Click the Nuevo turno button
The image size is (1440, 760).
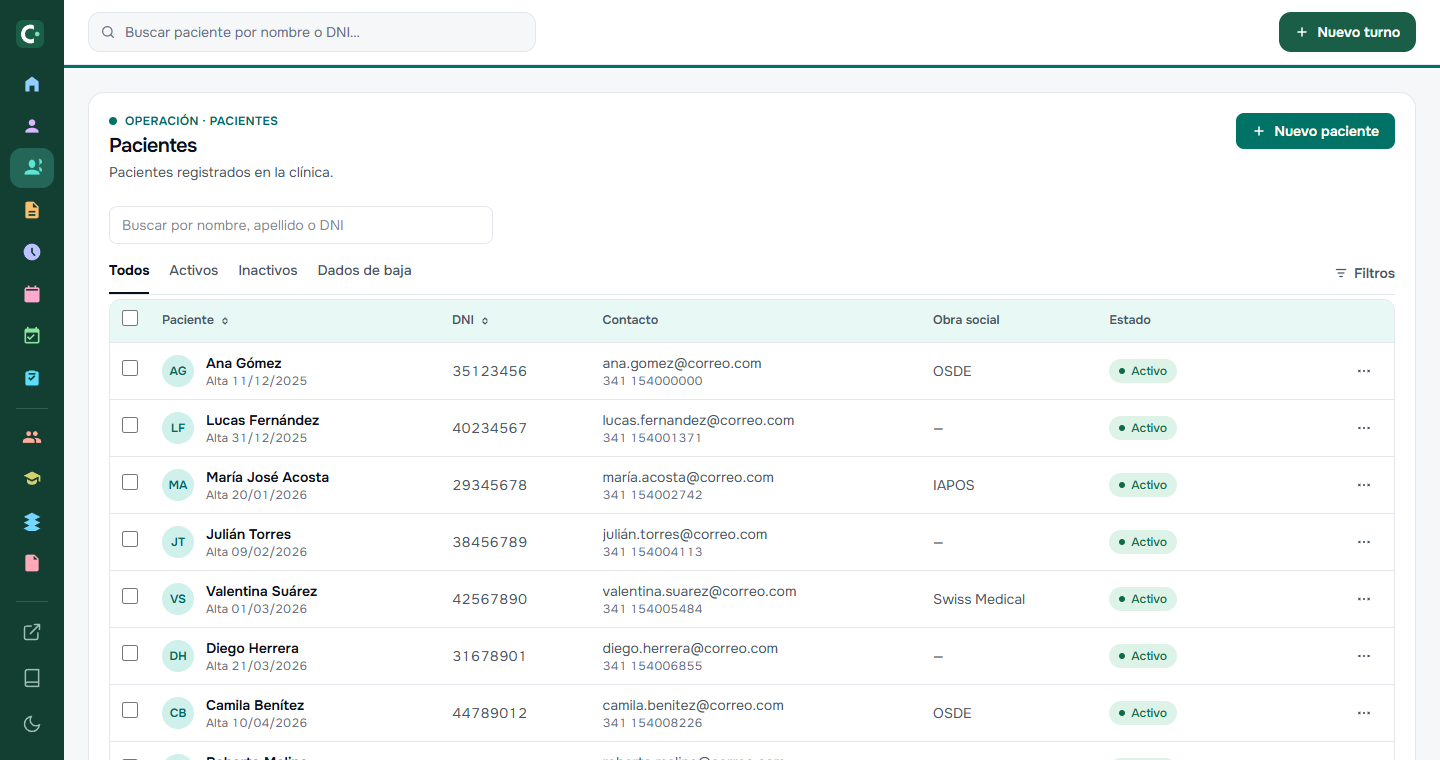(1347, 32)
